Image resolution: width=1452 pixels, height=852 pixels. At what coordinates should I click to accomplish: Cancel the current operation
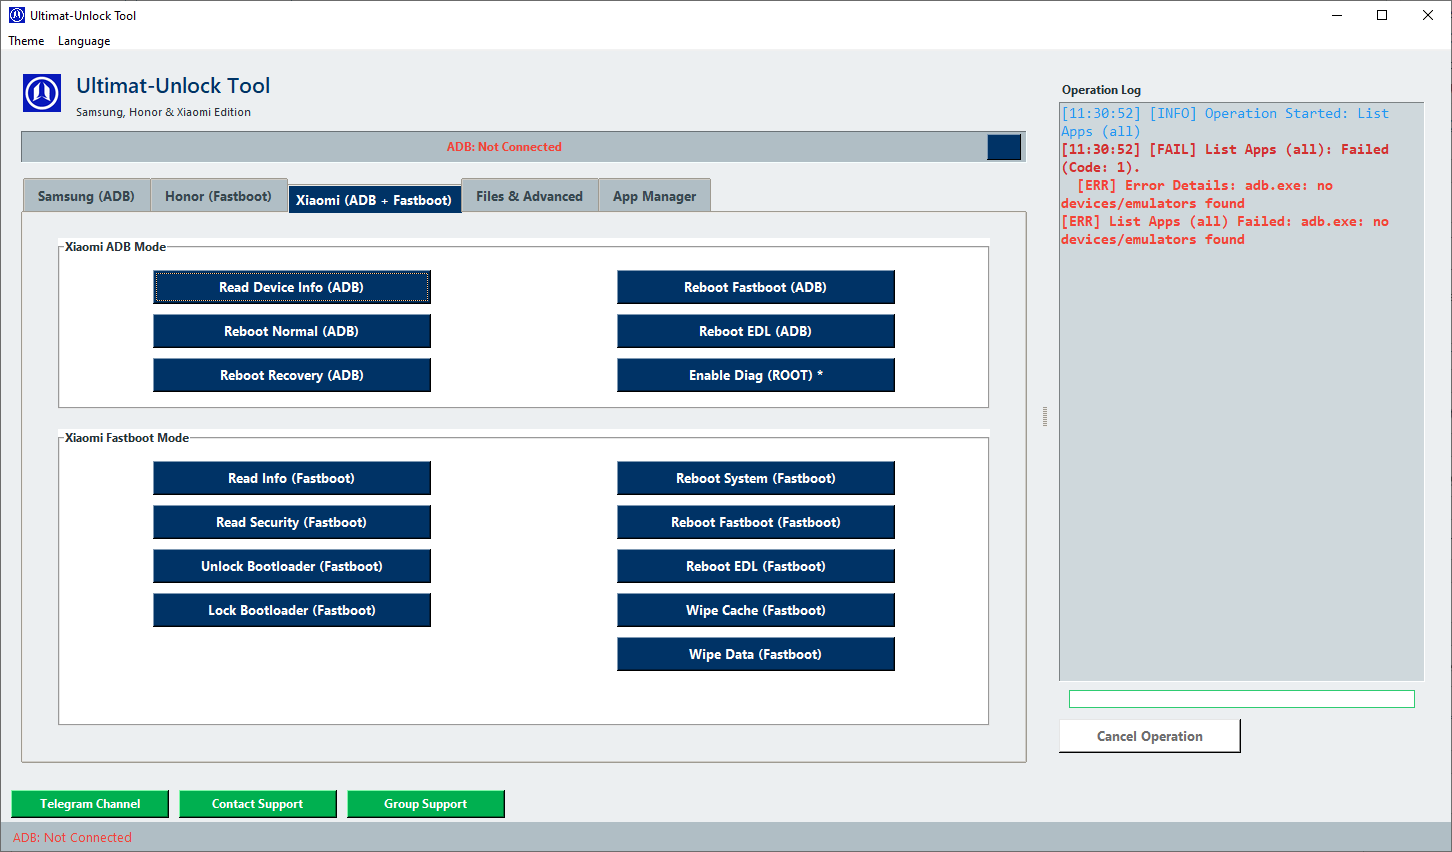click(x=1149, y=735)
